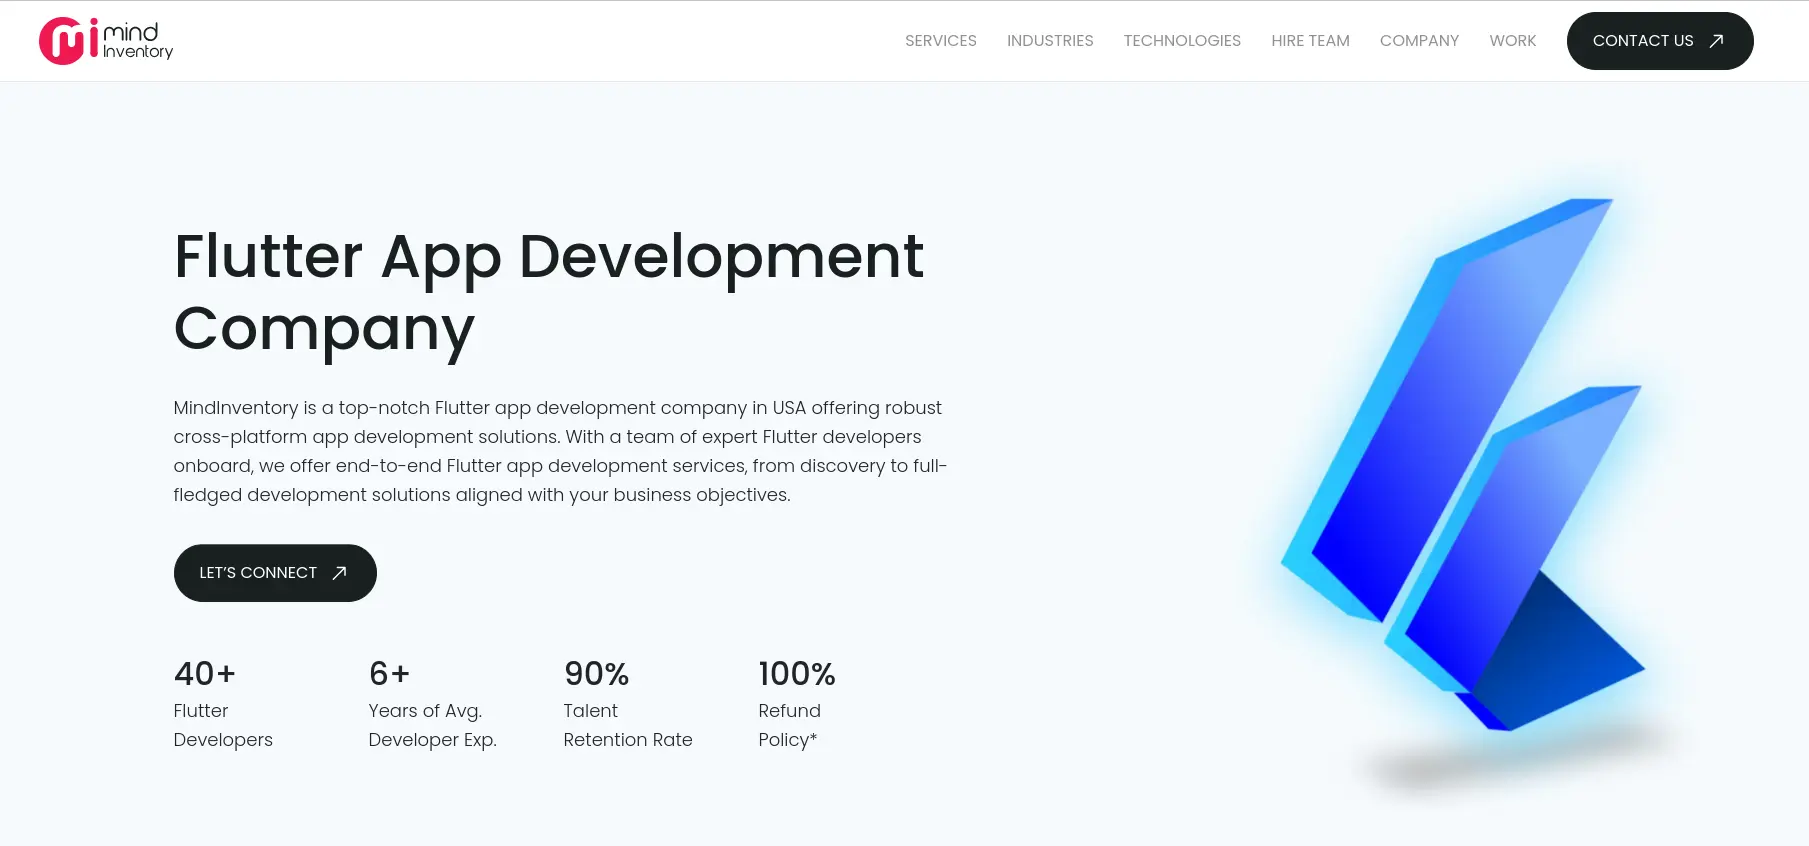This screenshot has width=1809, height=846.
Task: Click the 'Refund Policy*' label text
Action: point(789,725)
